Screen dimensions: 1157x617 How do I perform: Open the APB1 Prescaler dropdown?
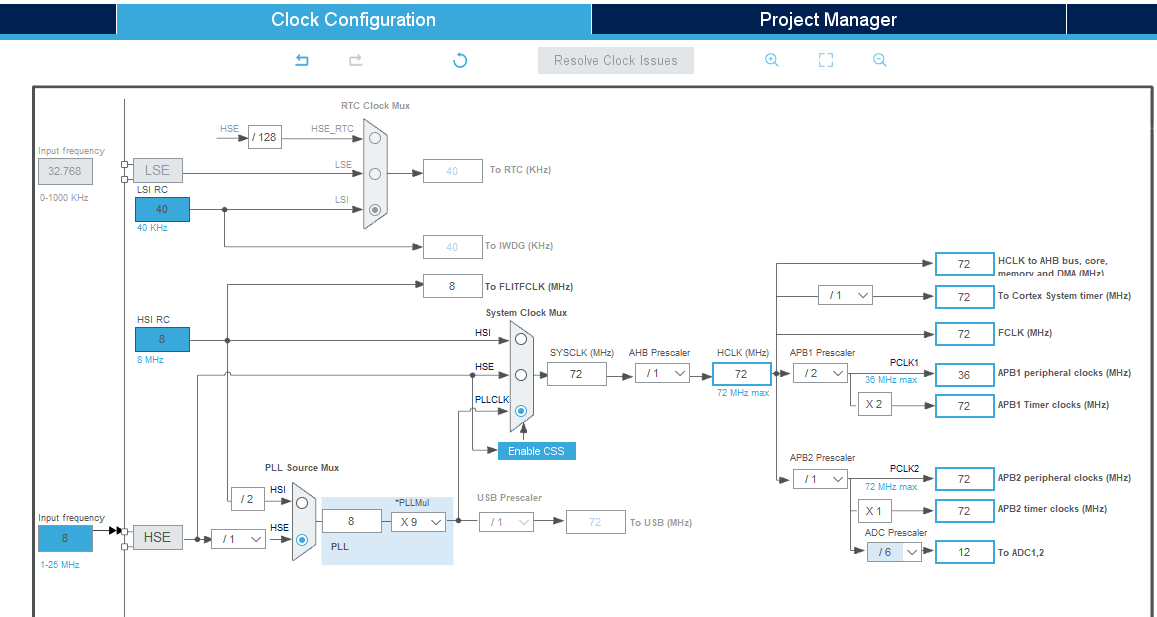pos(820,373)
